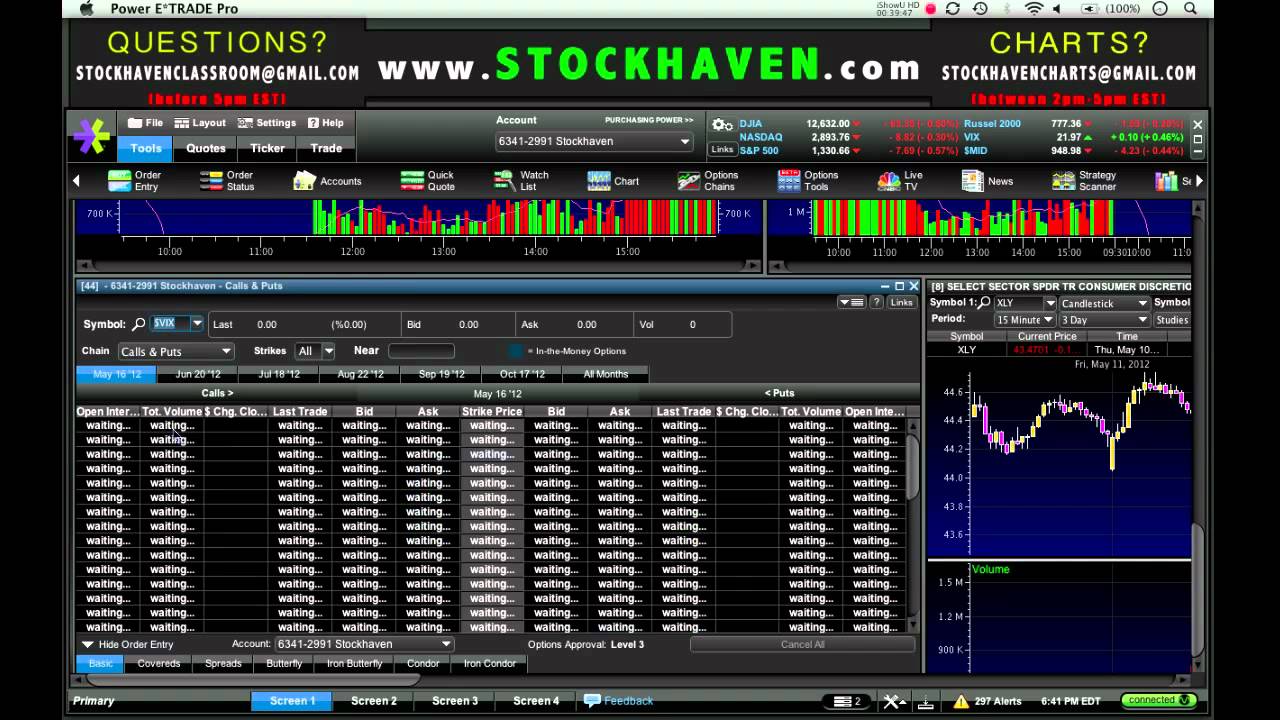Click the Symbol 1 lookup magnifier in chart panel

[985, 303]
